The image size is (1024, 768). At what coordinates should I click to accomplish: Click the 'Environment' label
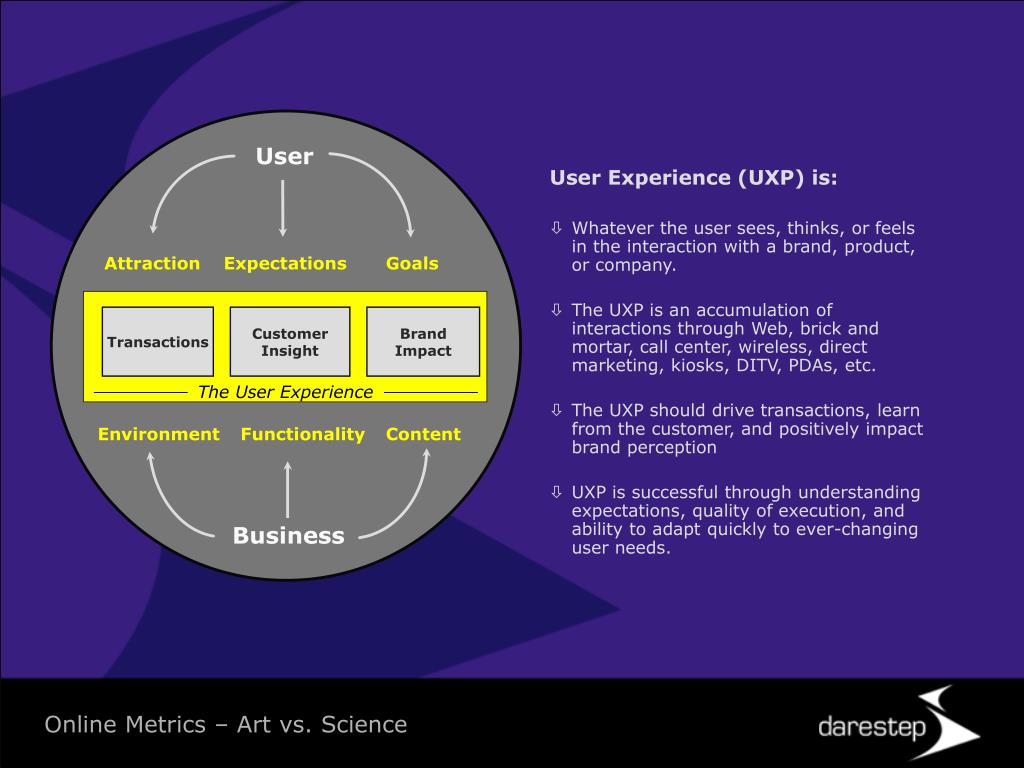pos(159,434)
